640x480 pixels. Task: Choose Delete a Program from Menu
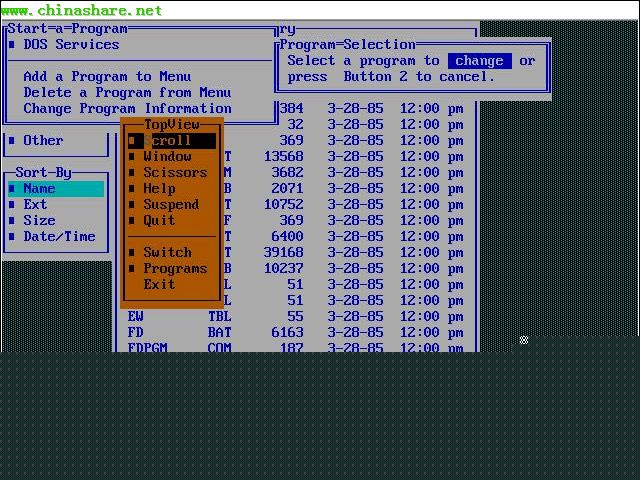tap(127, 92)
